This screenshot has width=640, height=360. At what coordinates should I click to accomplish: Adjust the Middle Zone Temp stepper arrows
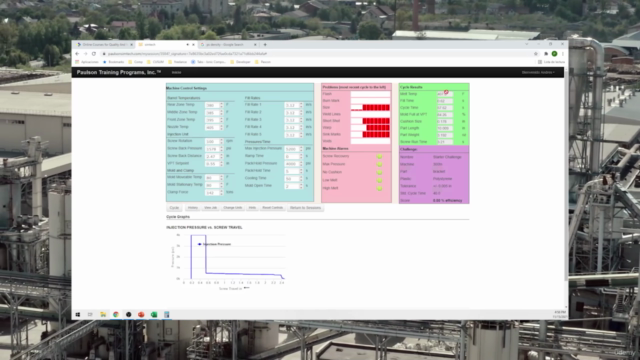(x=222, y=113)
